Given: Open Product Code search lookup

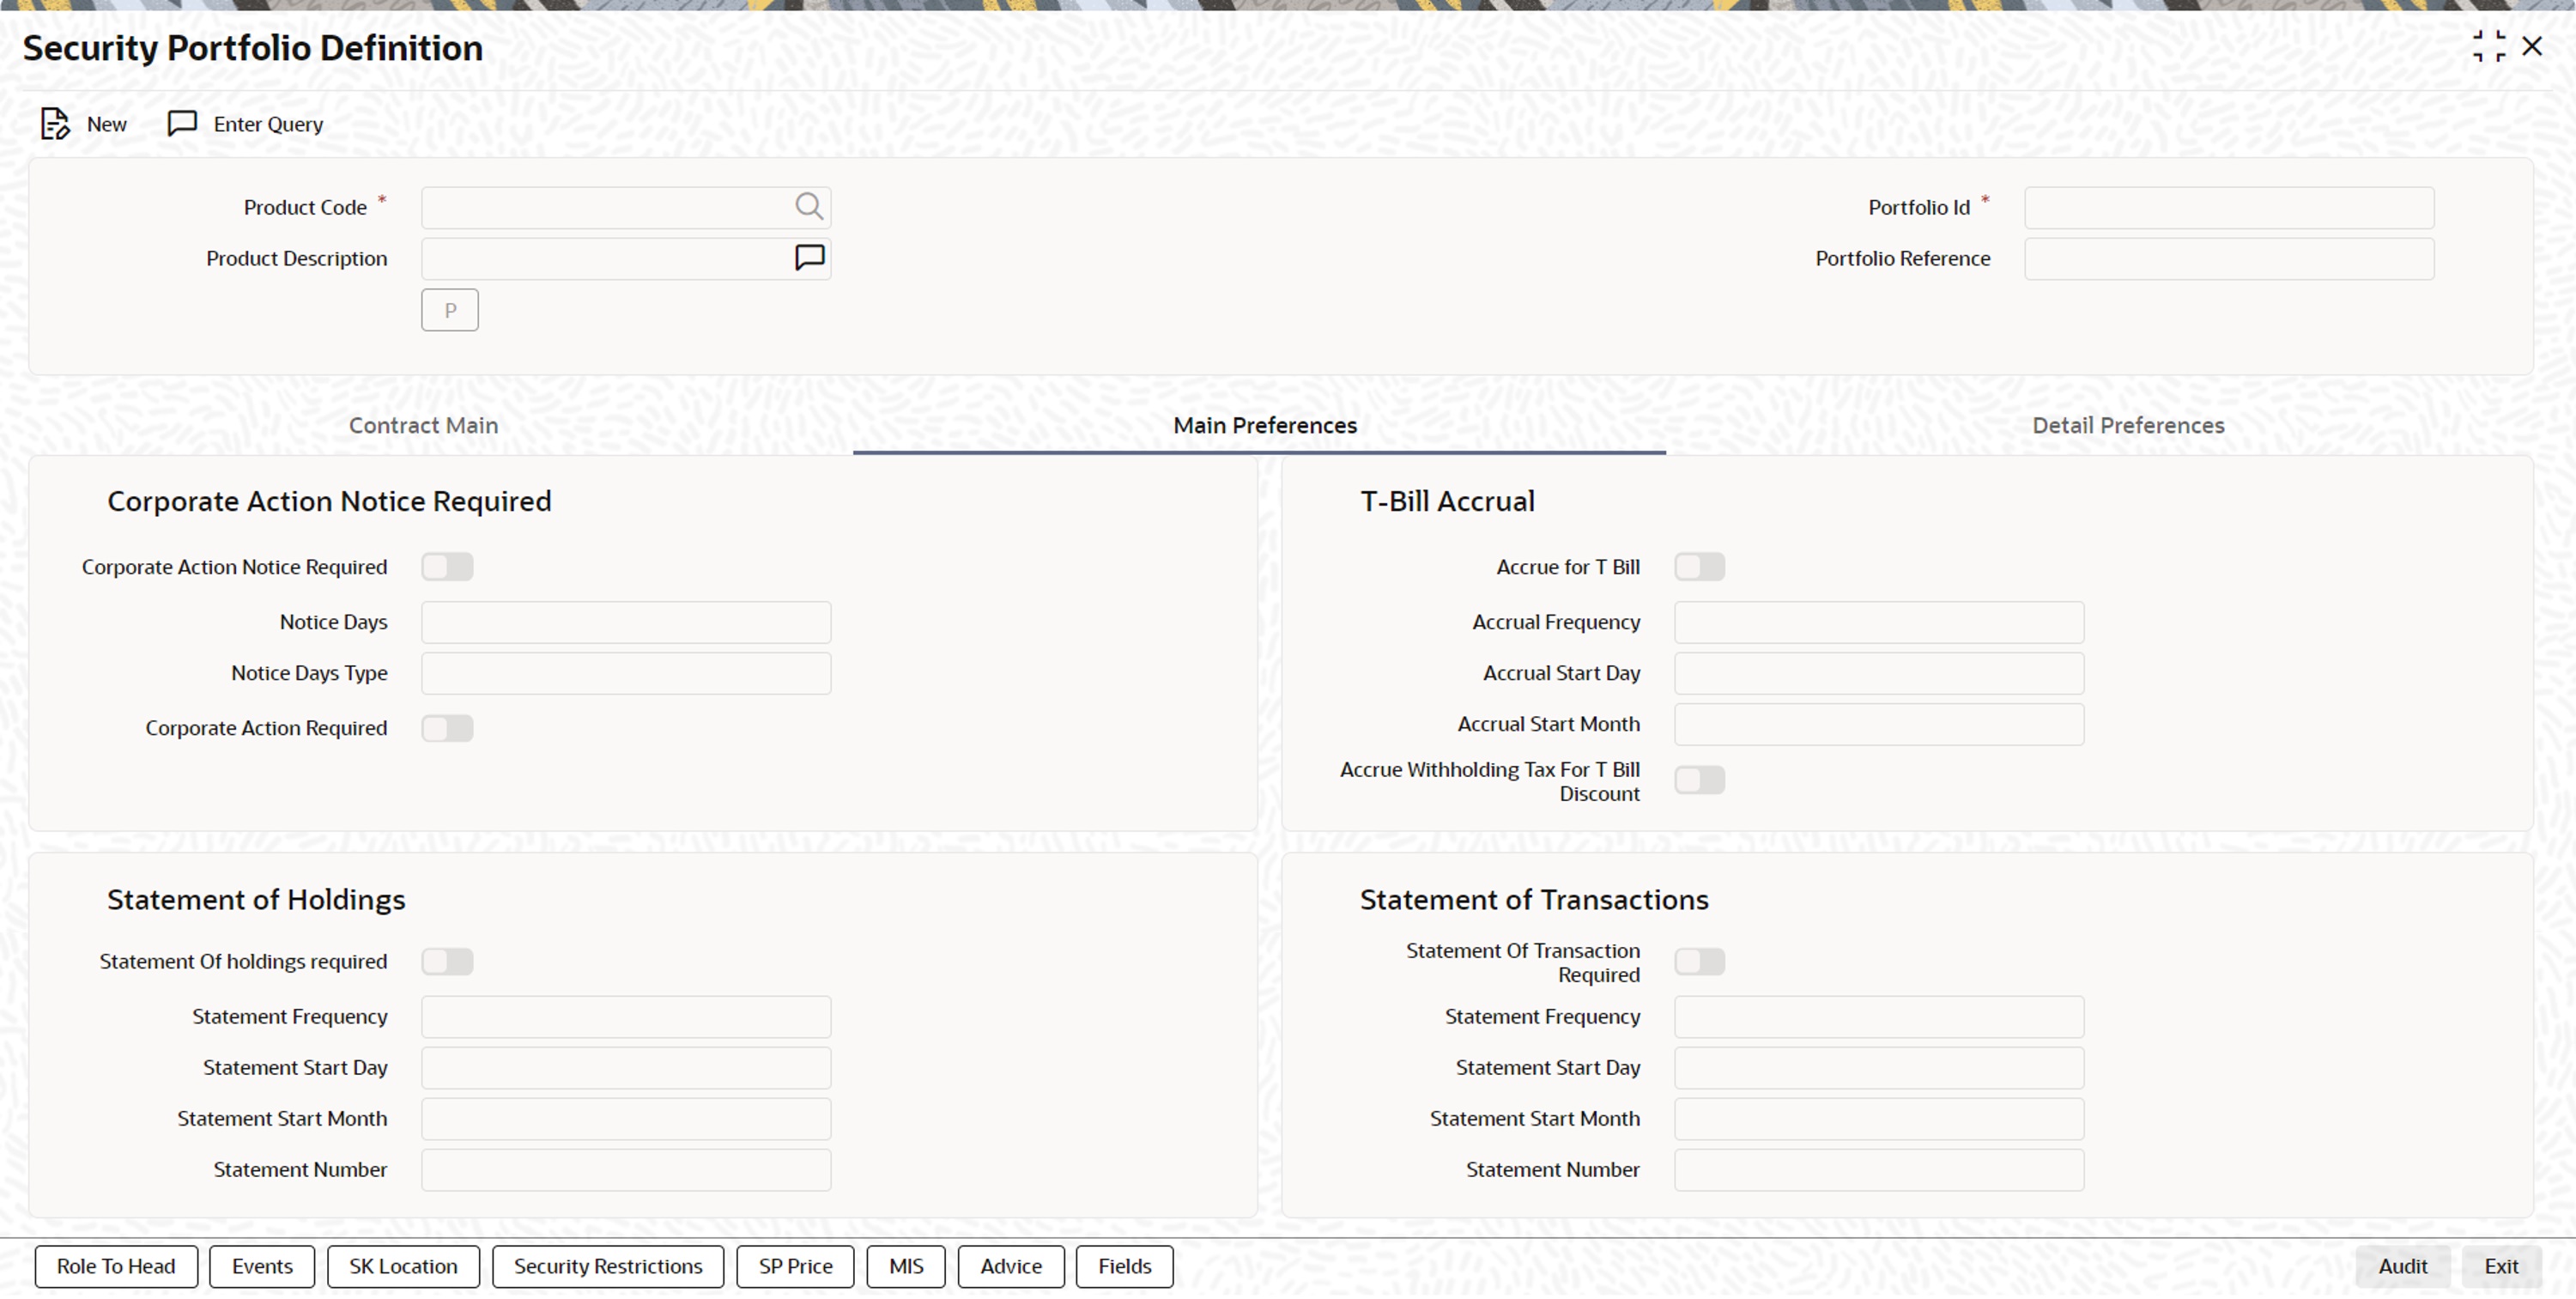Looking at the screenshot, I should pos(808,207).
